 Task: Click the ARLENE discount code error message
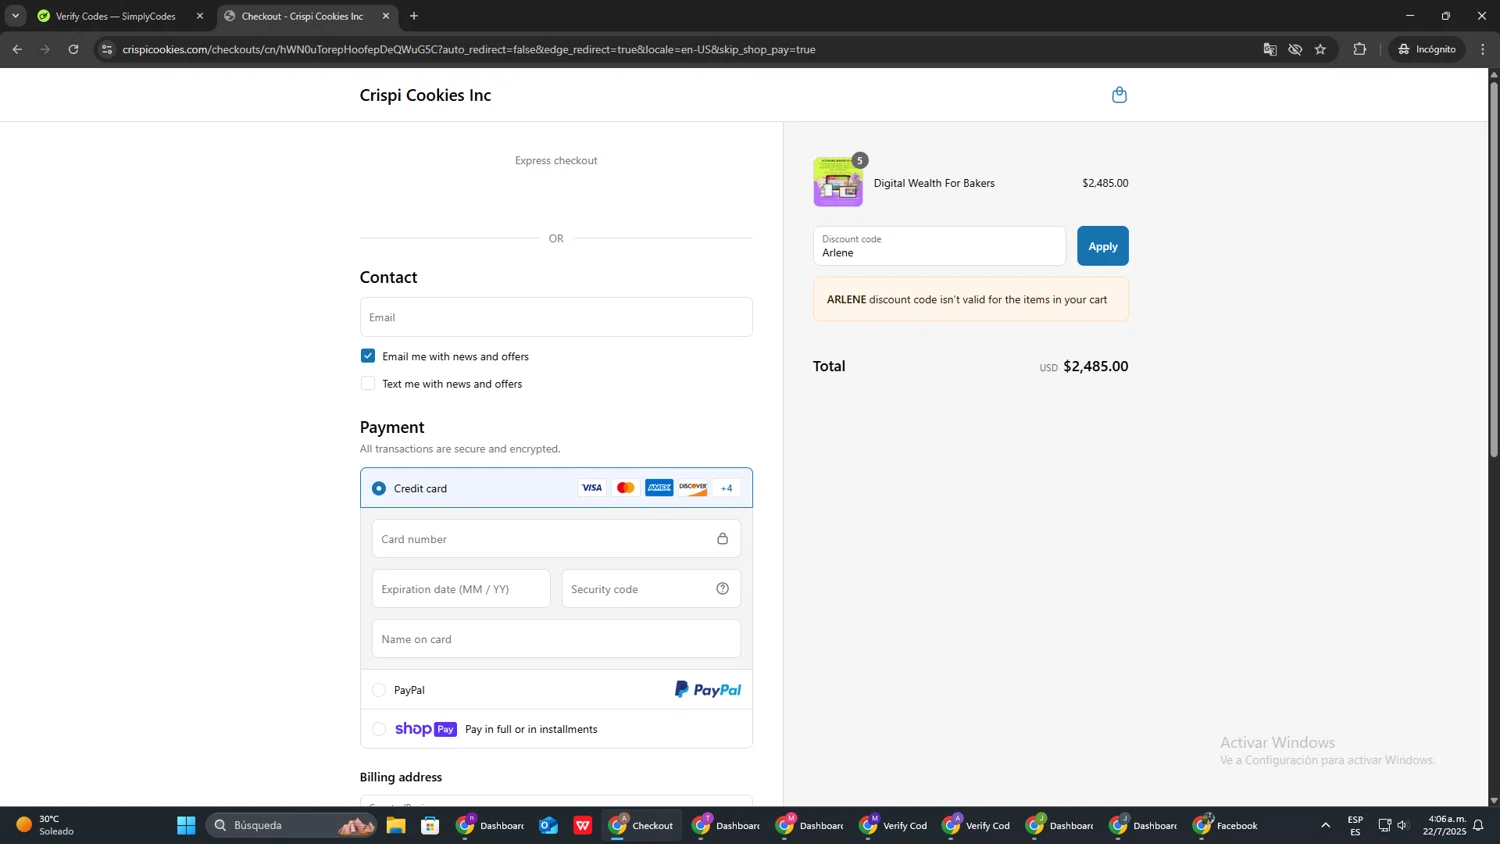point(971,299)
